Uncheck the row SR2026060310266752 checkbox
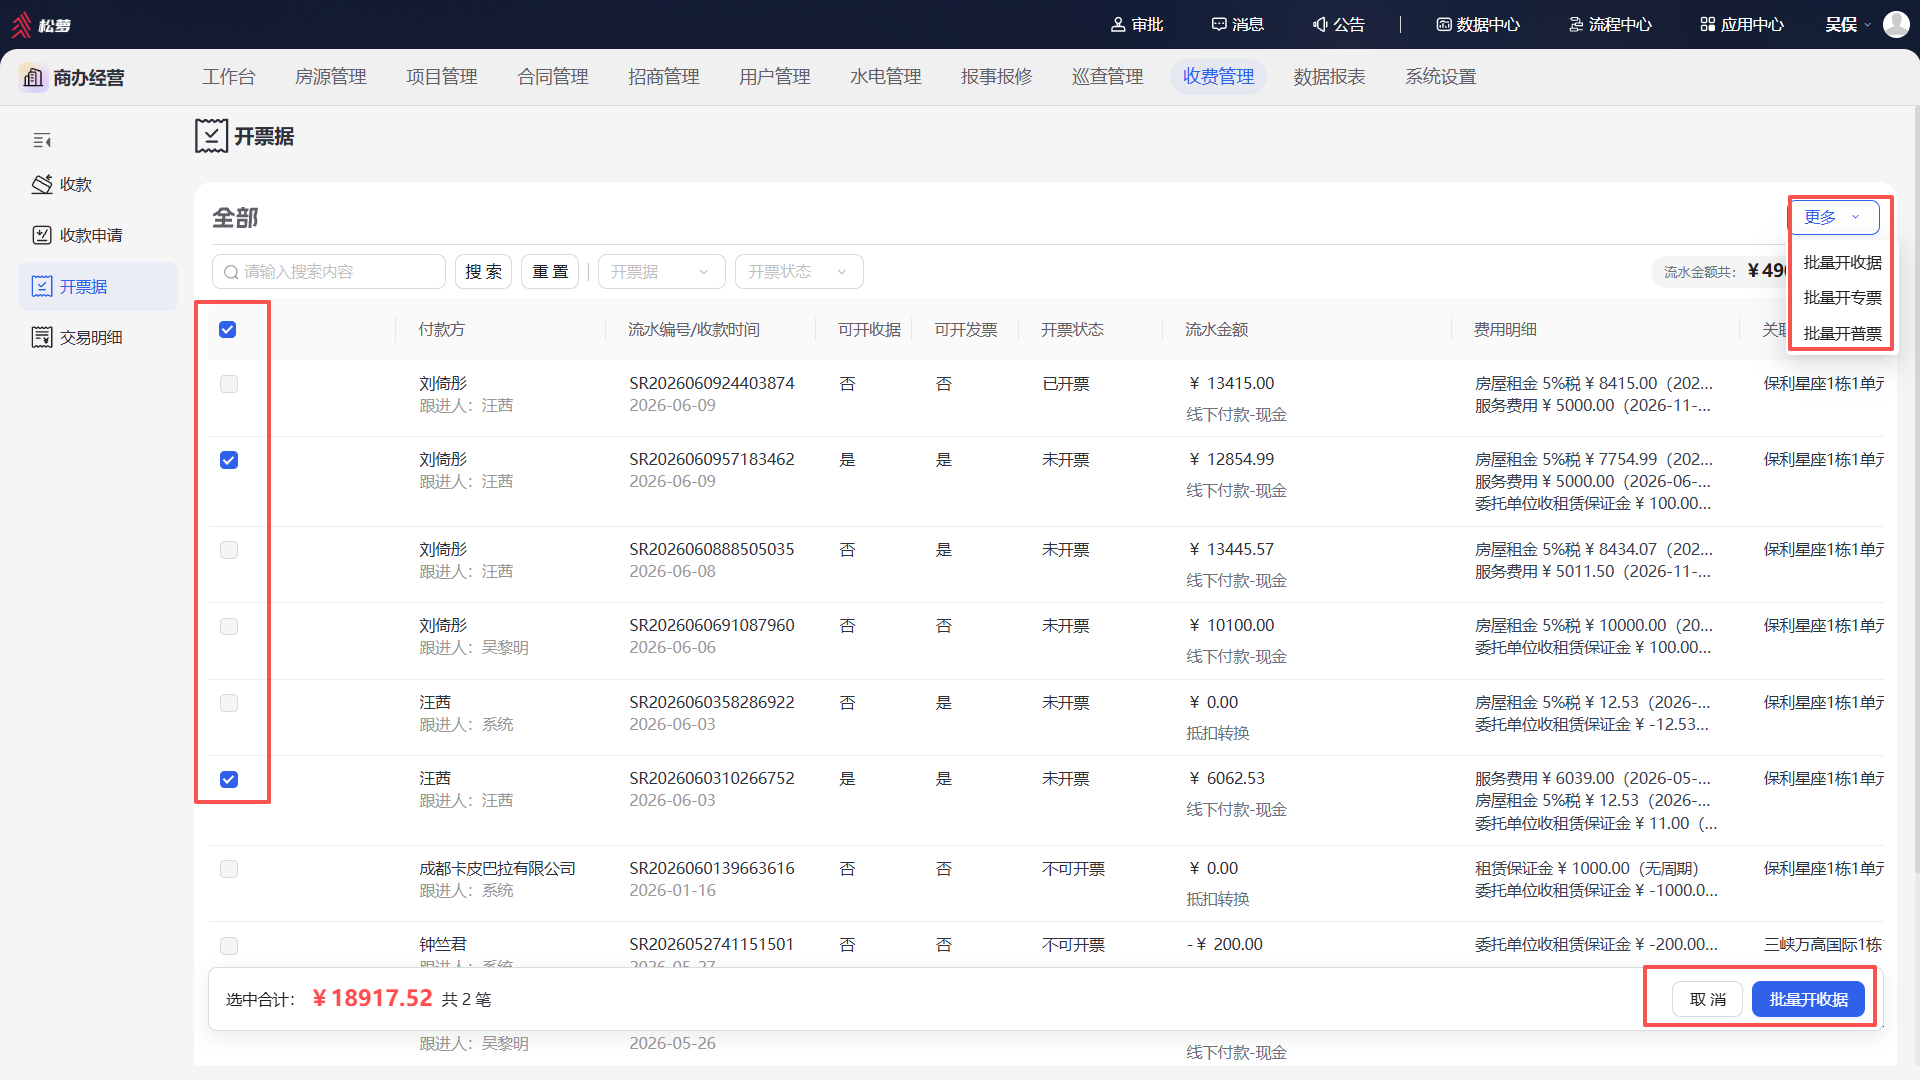 click(x=229, y=779)
